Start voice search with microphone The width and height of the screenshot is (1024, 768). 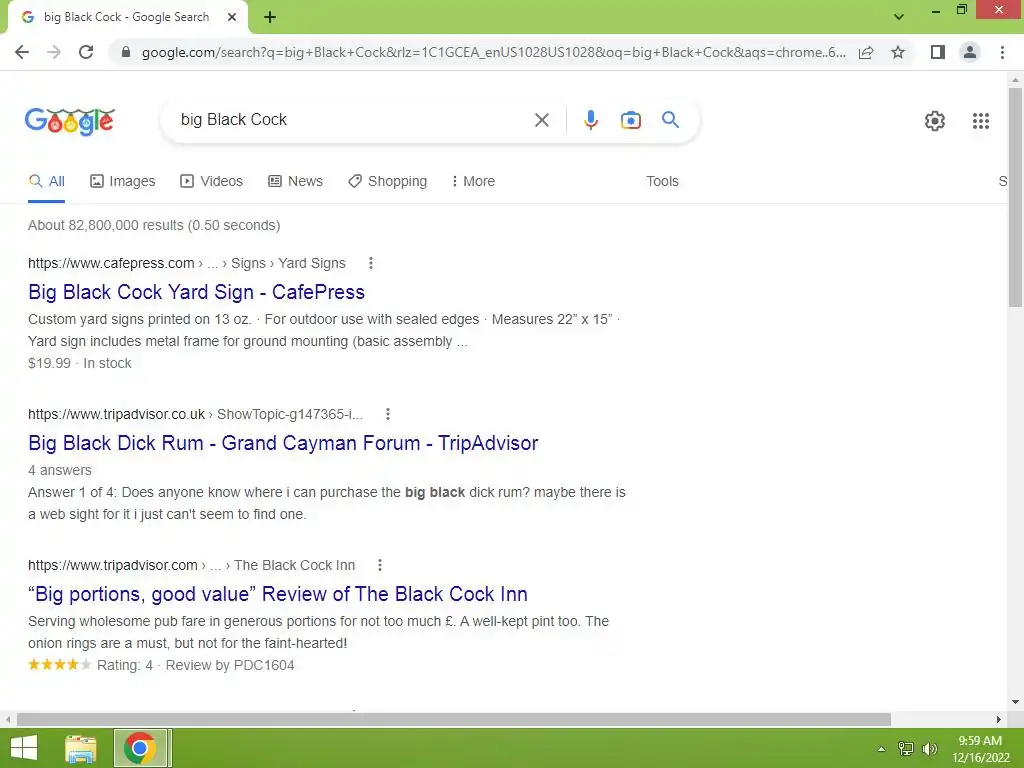[590, 120]
